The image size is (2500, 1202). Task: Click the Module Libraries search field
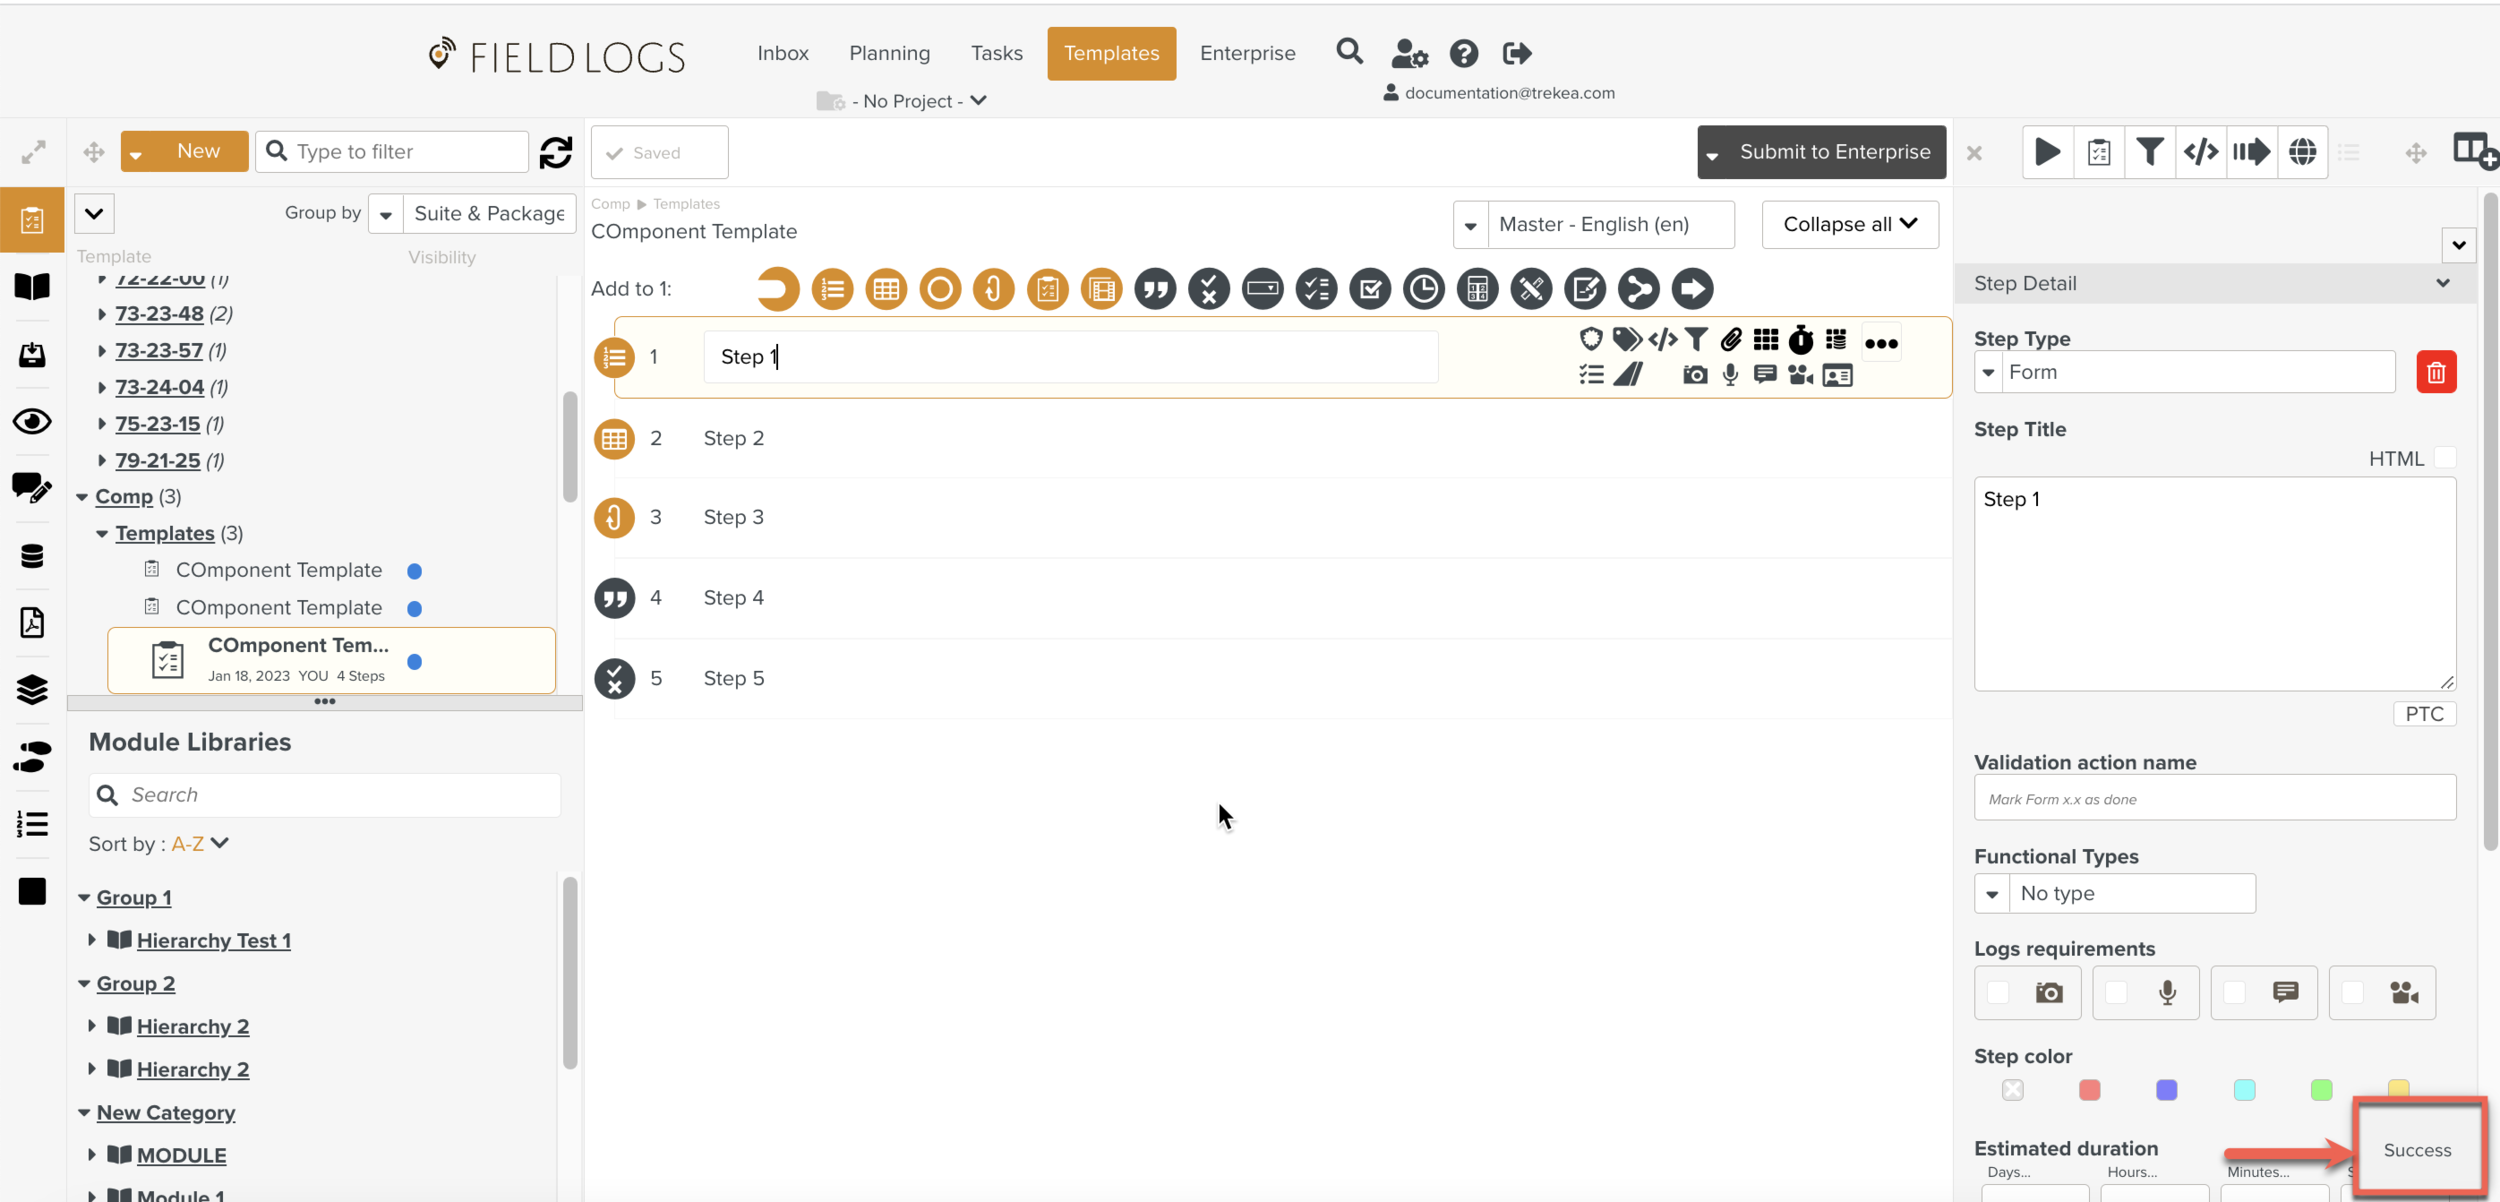[324, 795]
